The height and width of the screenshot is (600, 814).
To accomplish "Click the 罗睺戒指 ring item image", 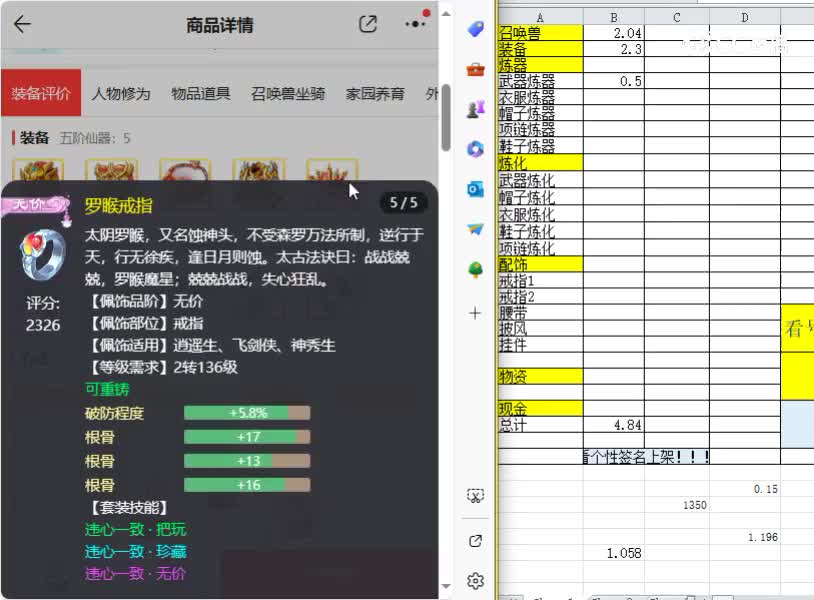I will click(x=43, y=254).
